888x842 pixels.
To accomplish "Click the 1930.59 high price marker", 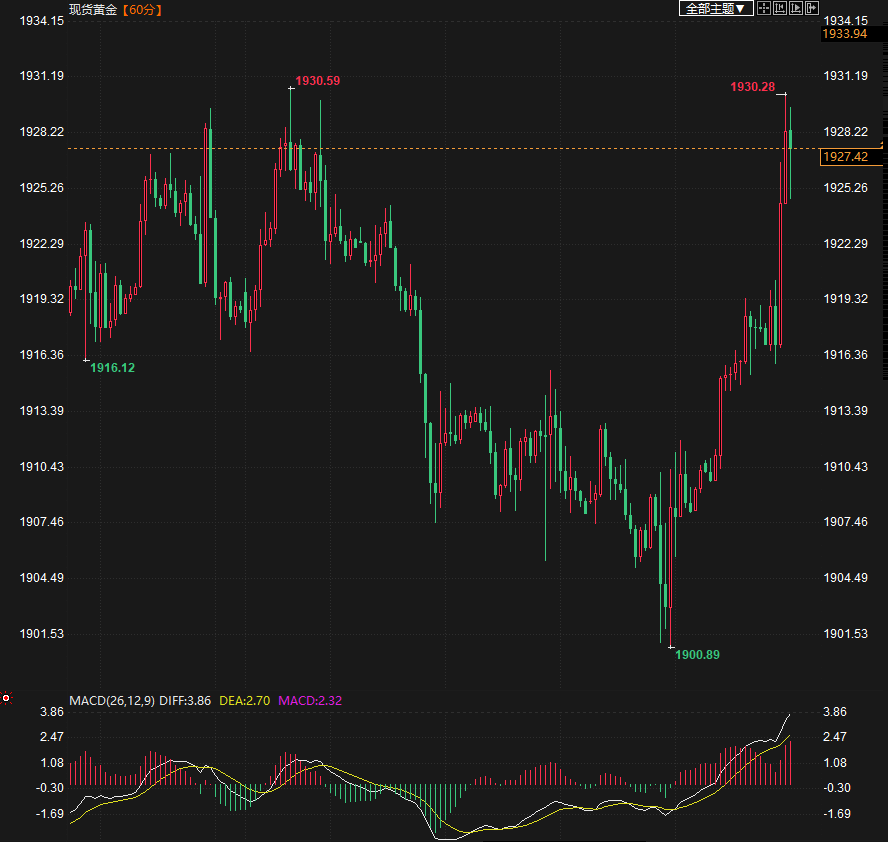I will (x=318, y=81).
